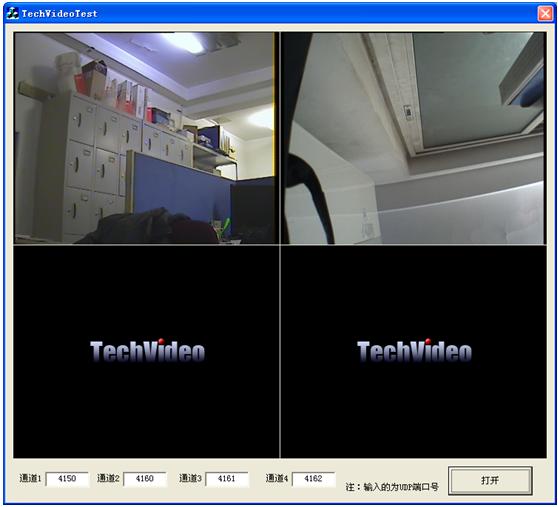Image resolution: width=558 pixels, height=507 pixels.
Task: Click the TechVideo logo in bottom-left pane
Action: click(x=147, y=351)
